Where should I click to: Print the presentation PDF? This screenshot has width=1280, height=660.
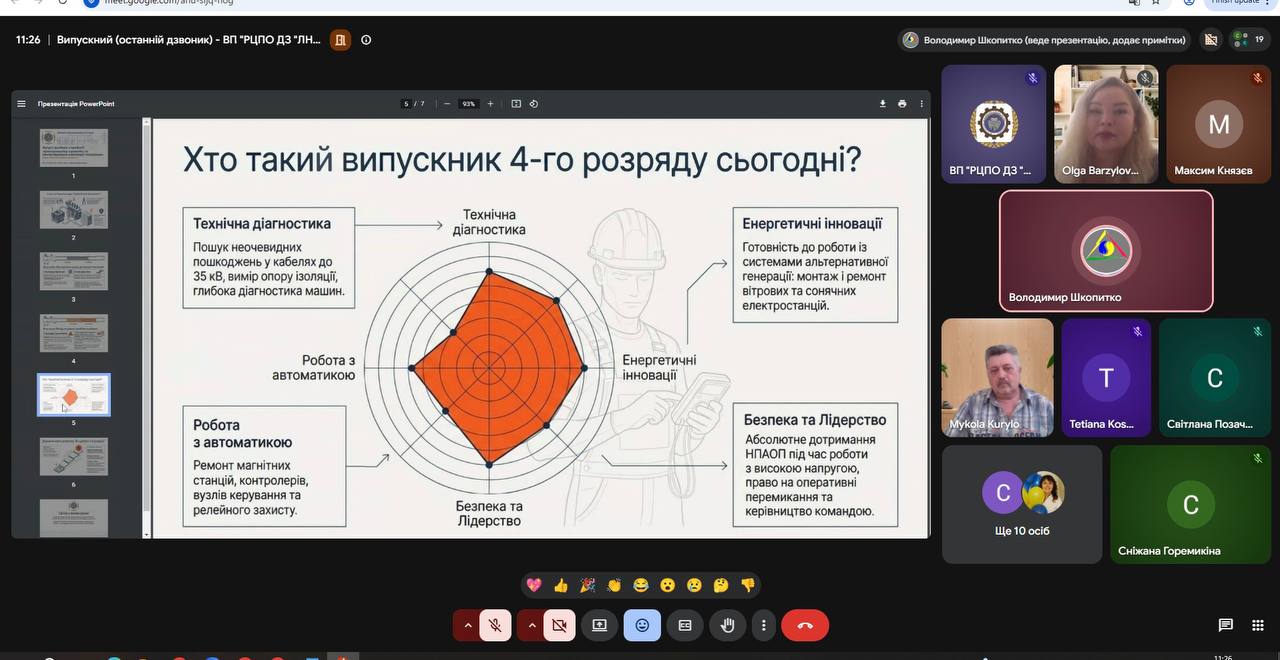[x=902, y=103]
